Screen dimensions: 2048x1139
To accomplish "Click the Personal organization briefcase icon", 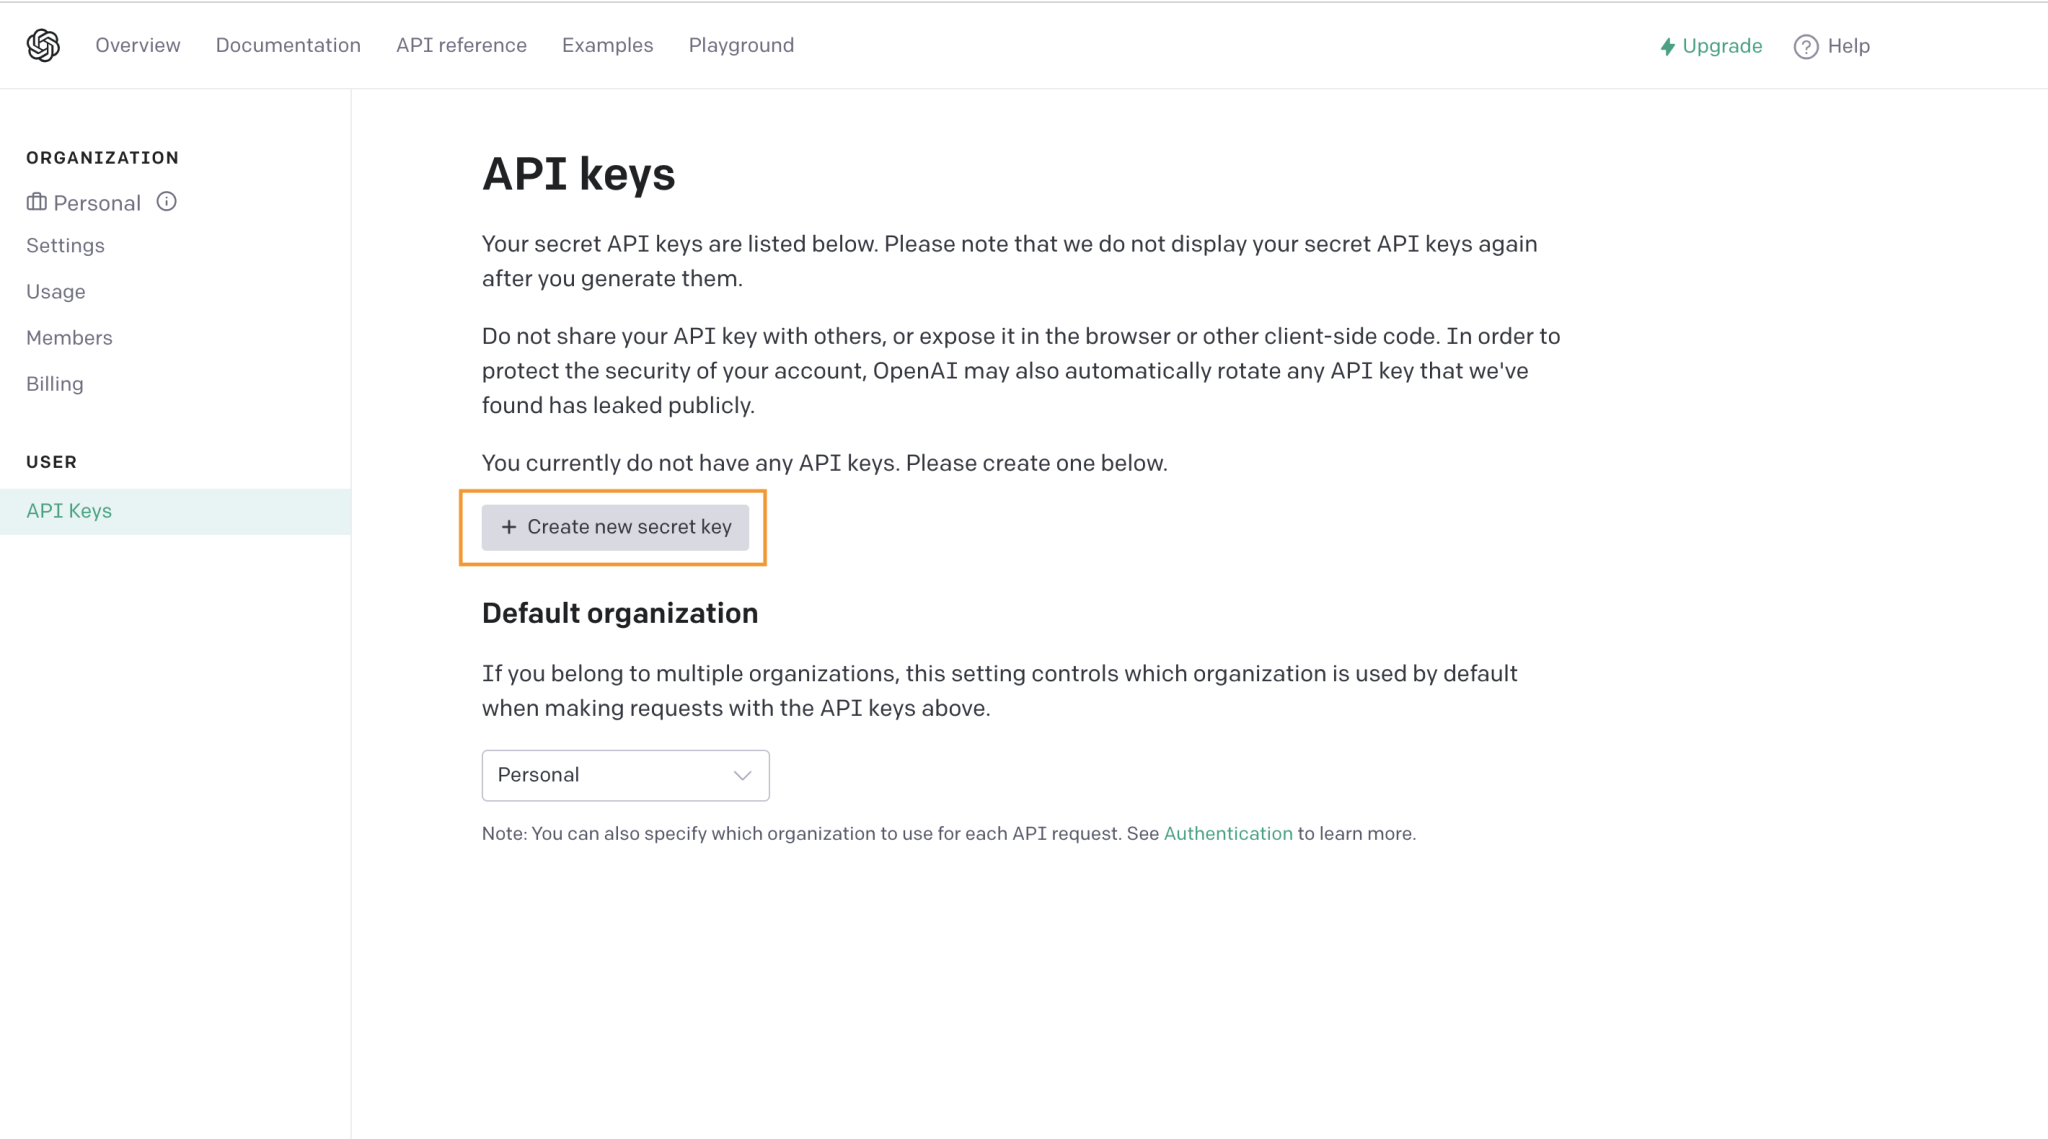I will point(37,203).
